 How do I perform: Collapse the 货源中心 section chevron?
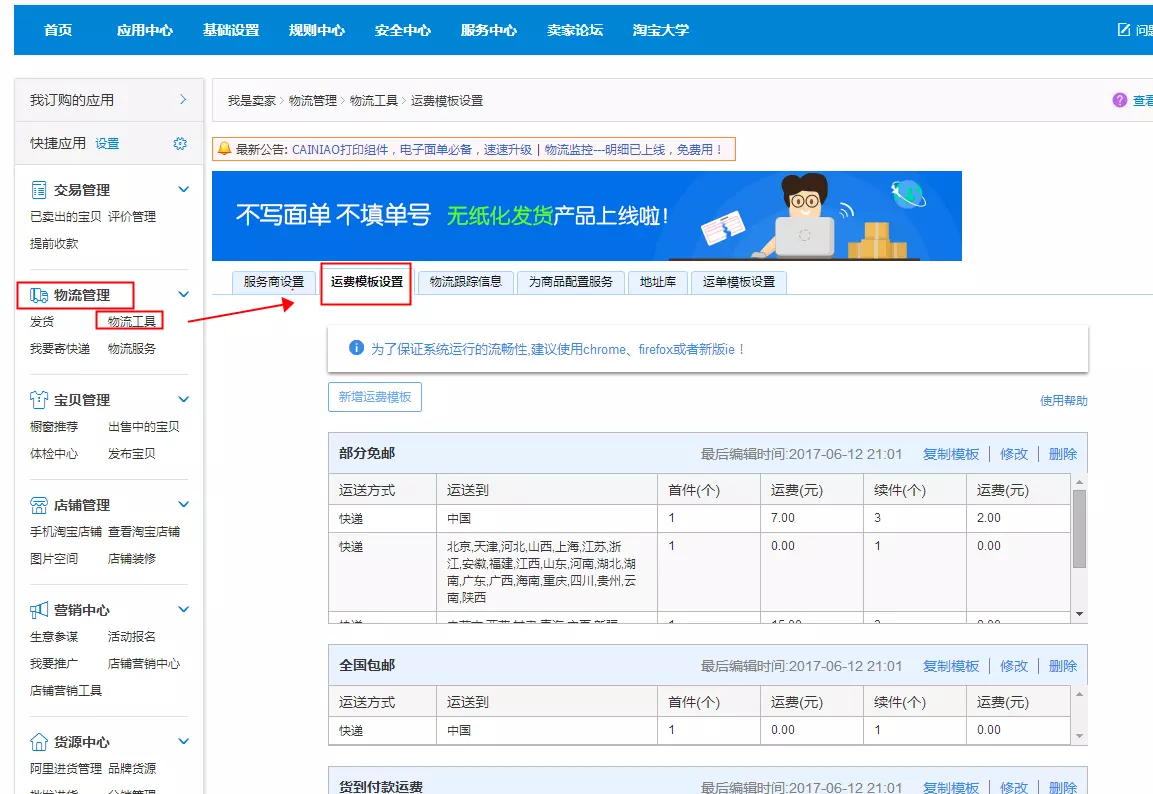point(184,742)
